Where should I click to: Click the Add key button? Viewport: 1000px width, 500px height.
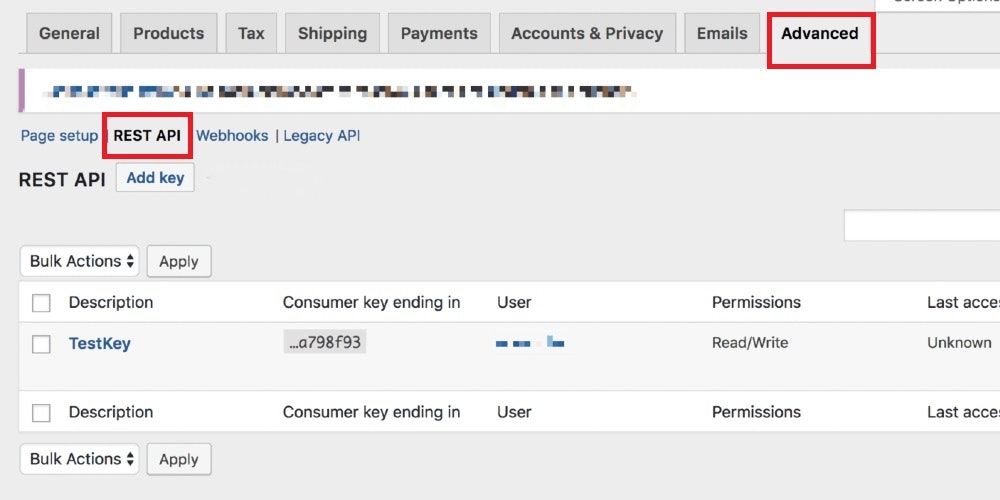click(155, 178)
